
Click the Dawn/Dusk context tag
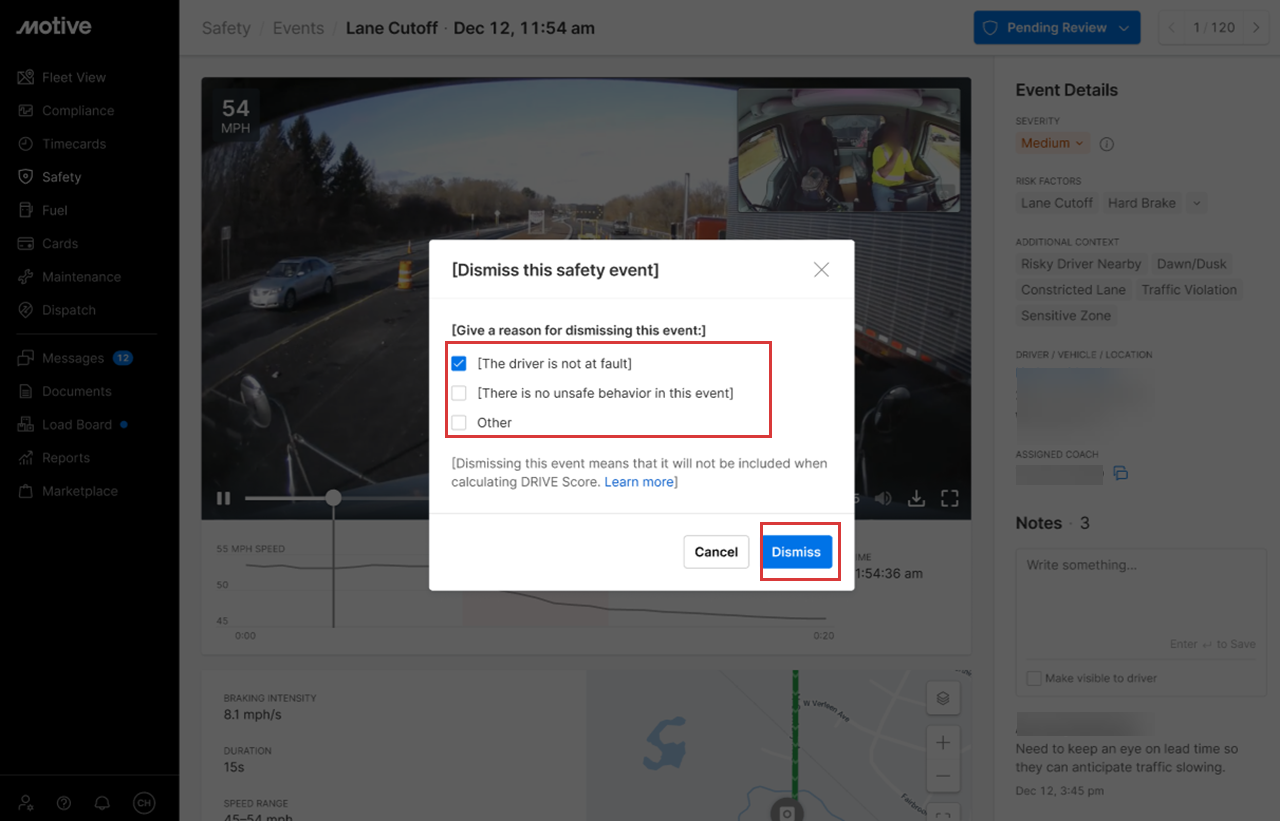[1191, 264]
